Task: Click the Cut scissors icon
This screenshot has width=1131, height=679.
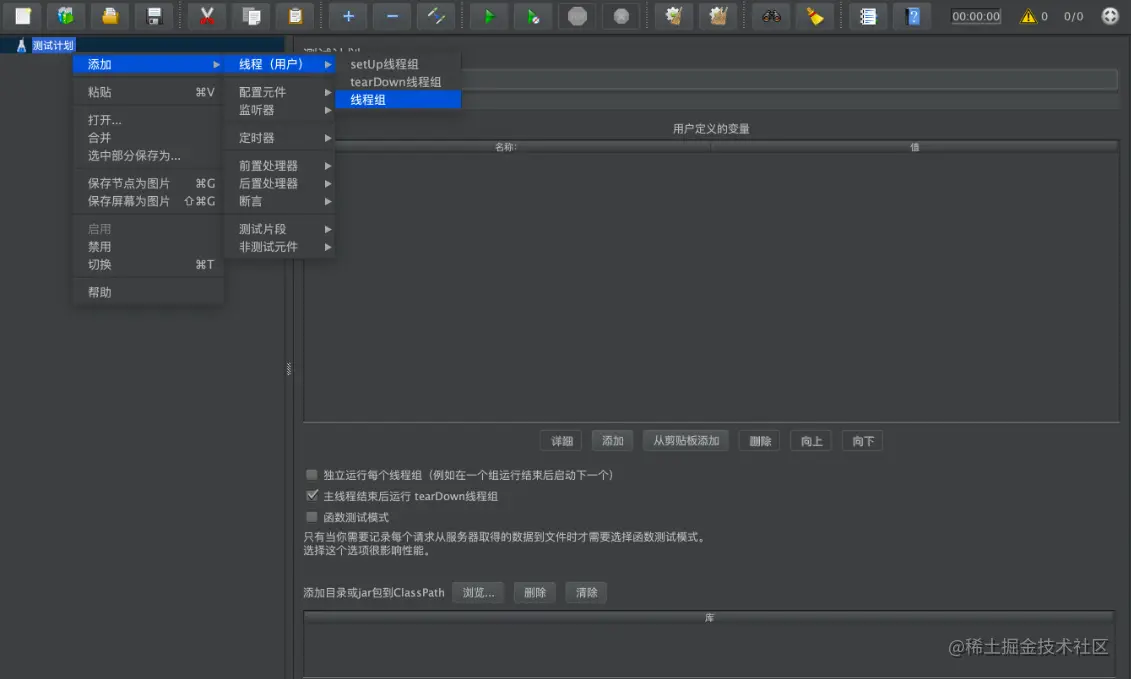Action: 207,16
